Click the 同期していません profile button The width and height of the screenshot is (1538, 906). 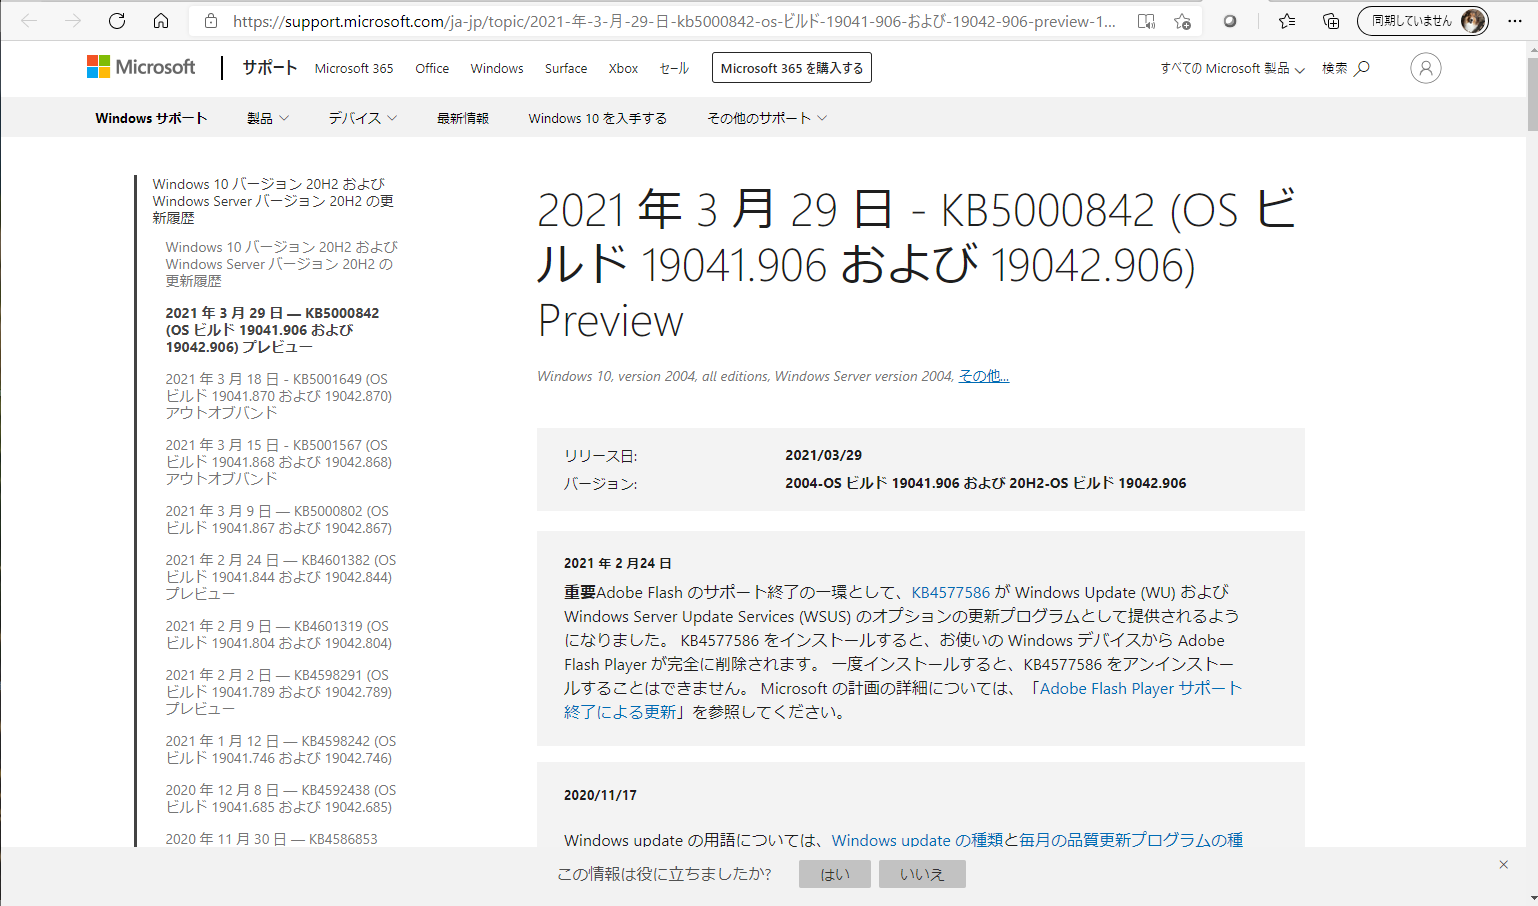[1422, 21]
